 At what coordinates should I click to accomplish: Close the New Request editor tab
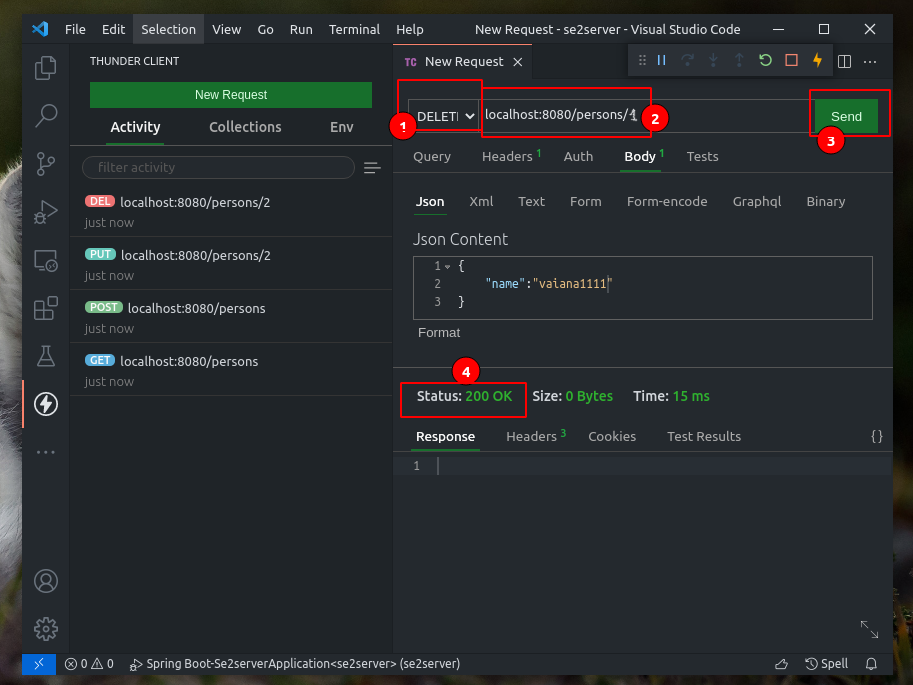click(518, 62)
